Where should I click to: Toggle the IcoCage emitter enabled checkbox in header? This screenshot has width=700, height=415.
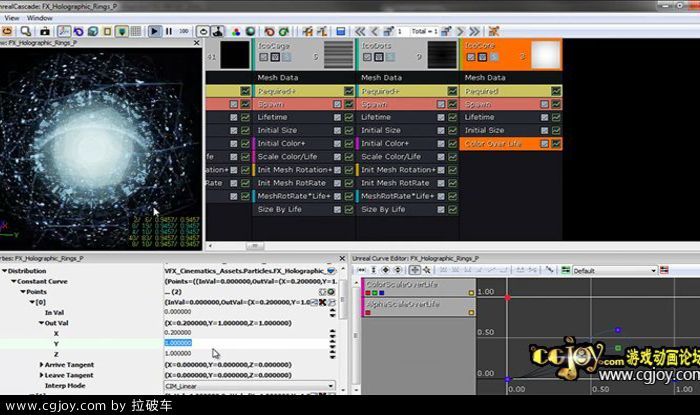(x=263, y=57)
